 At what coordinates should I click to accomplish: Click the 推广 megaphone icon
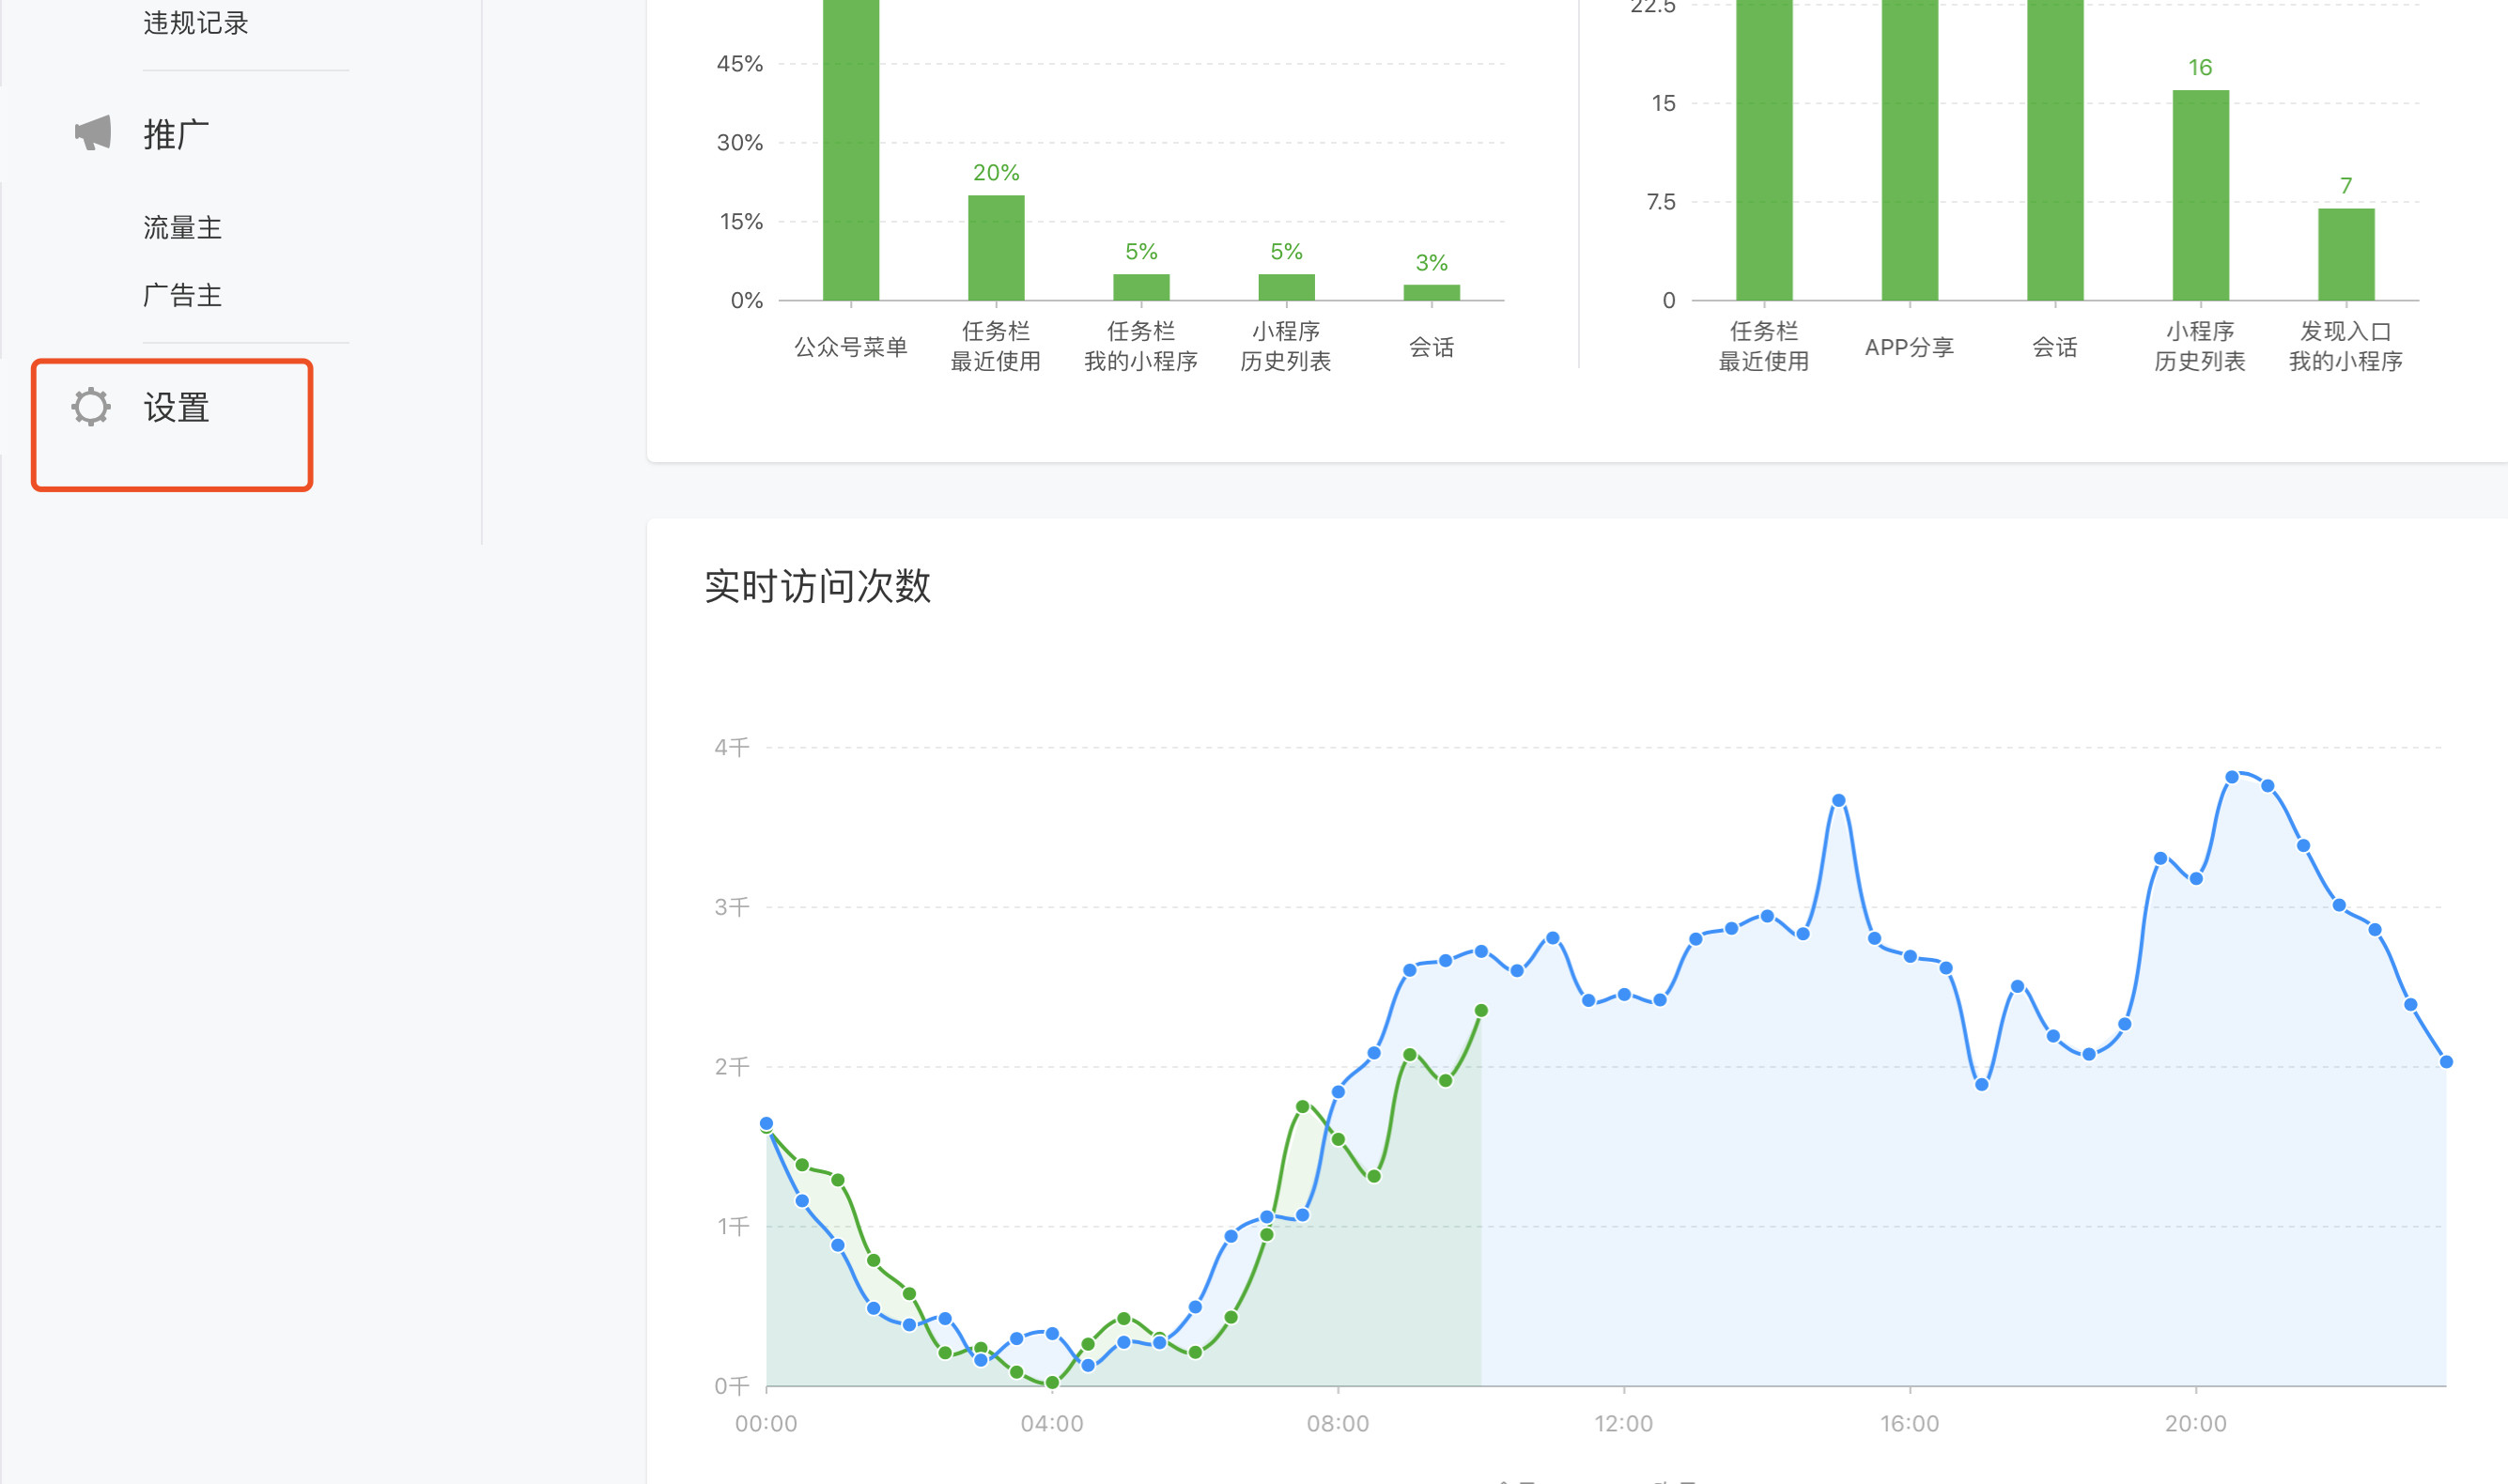tap(93, 133)
